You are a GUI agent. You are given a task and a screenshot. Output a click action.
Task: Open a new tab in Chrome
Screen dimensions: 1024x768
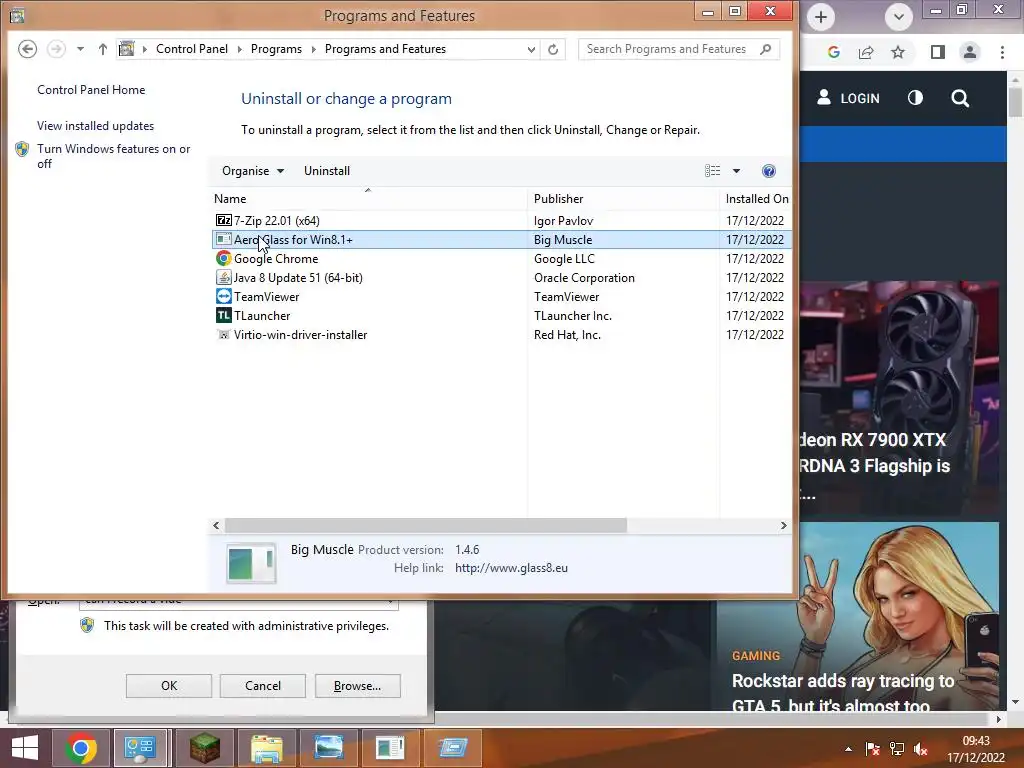point(821,17)
